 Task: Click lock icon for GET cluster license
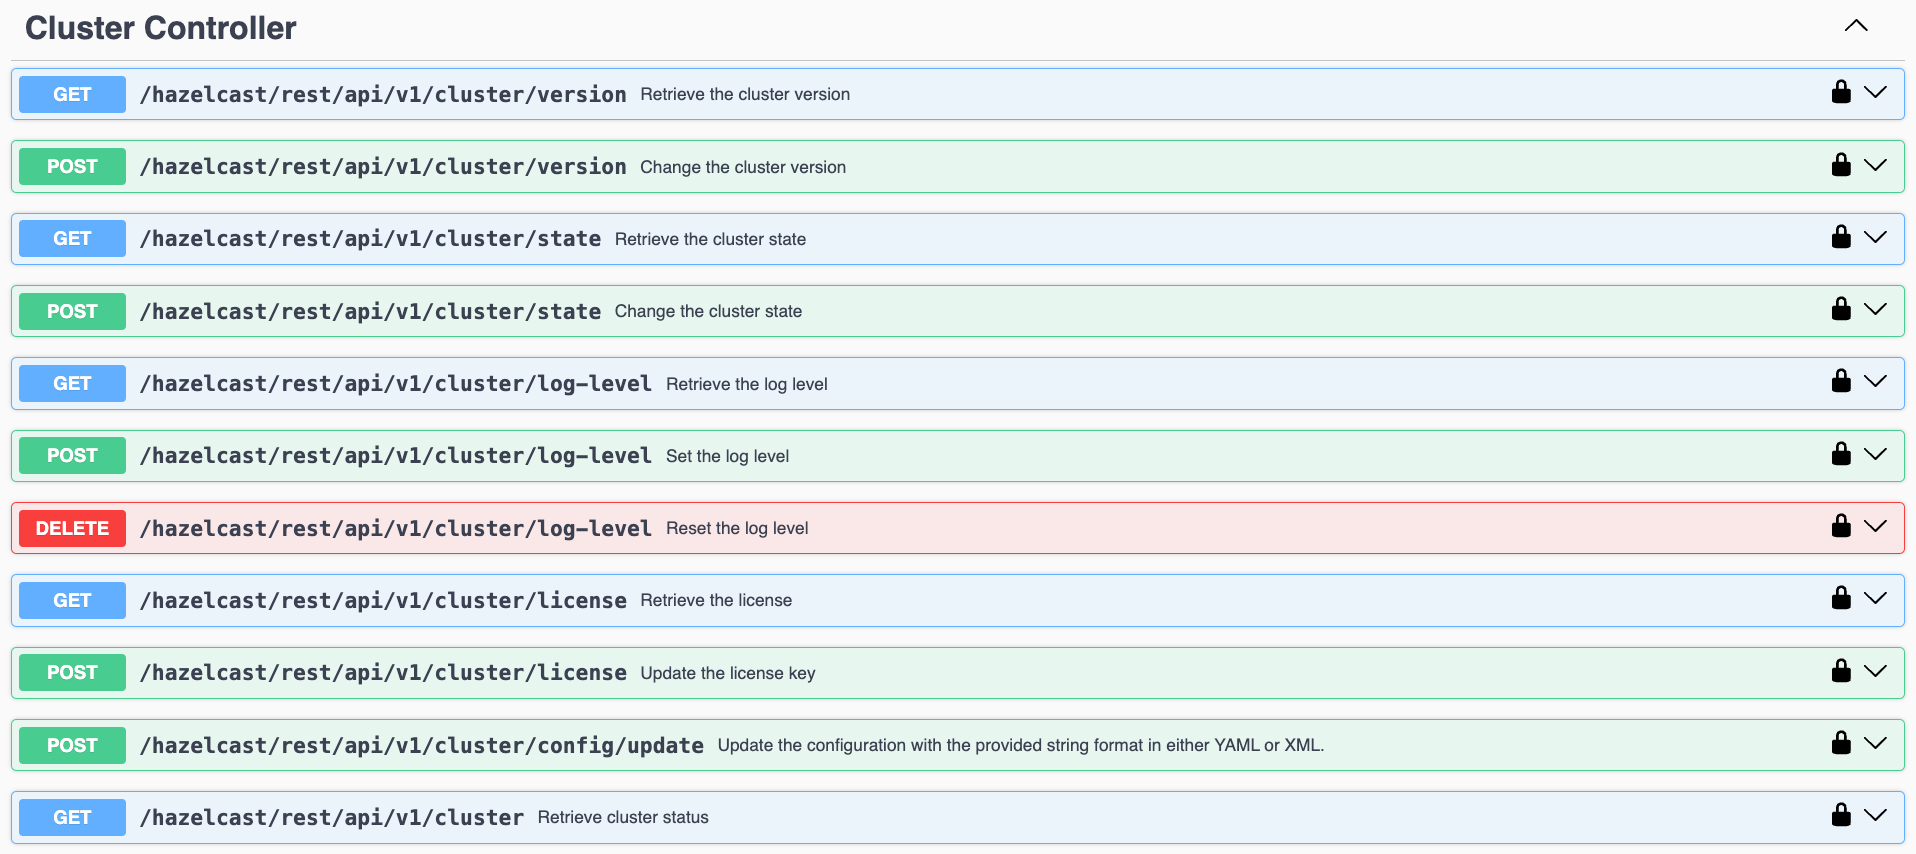(1840, 598)
